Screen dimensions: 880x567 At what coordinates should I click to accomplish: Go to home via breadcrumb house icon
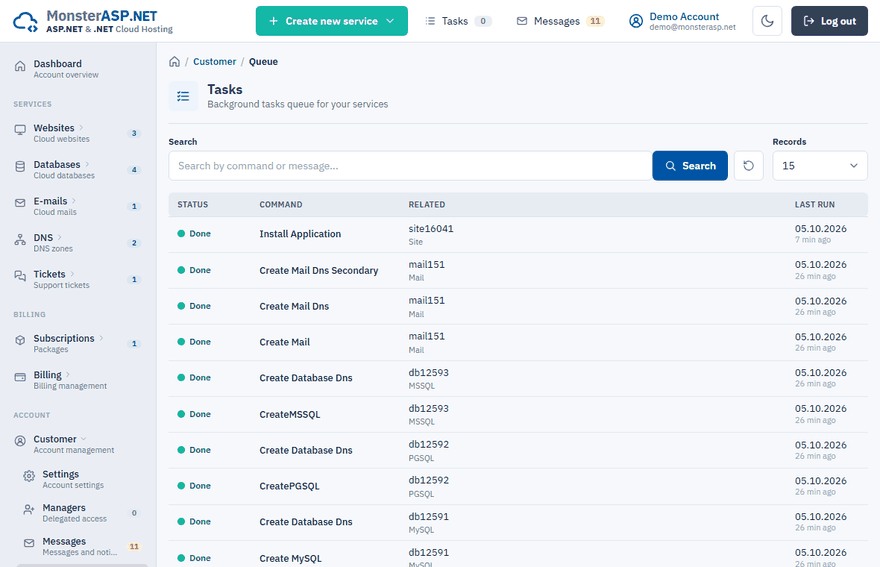pyautogui.click(x=175, y=62)
